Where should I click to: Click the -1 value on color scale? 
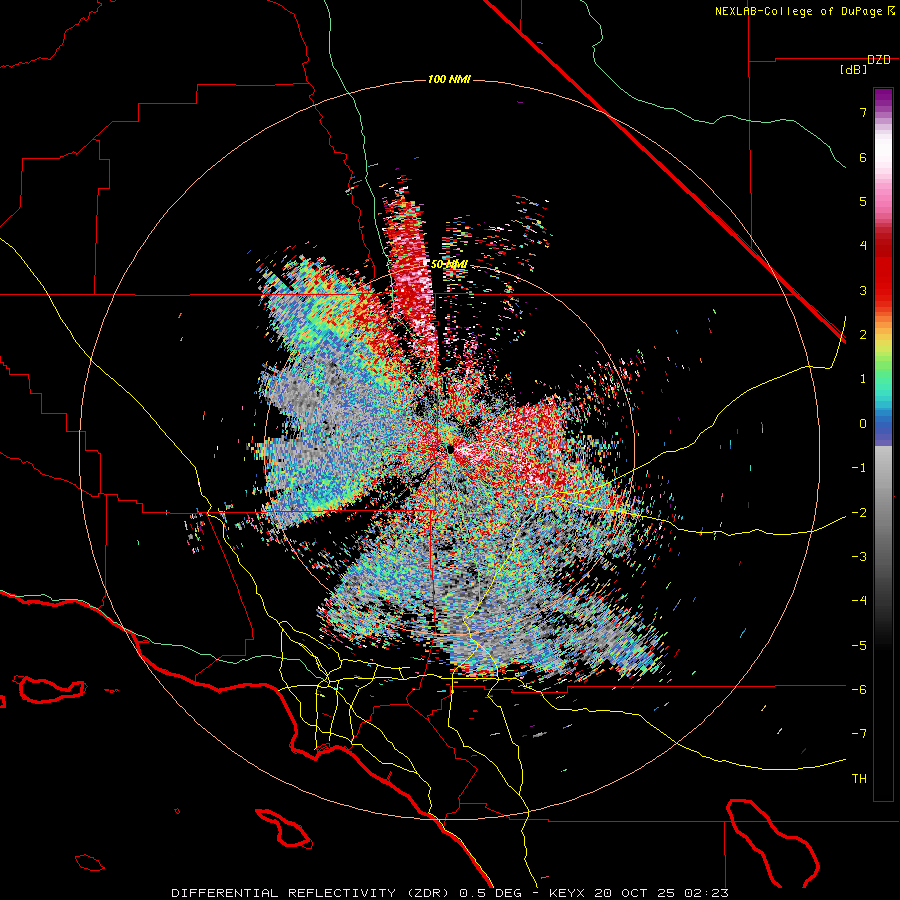(x=859, y=468)
